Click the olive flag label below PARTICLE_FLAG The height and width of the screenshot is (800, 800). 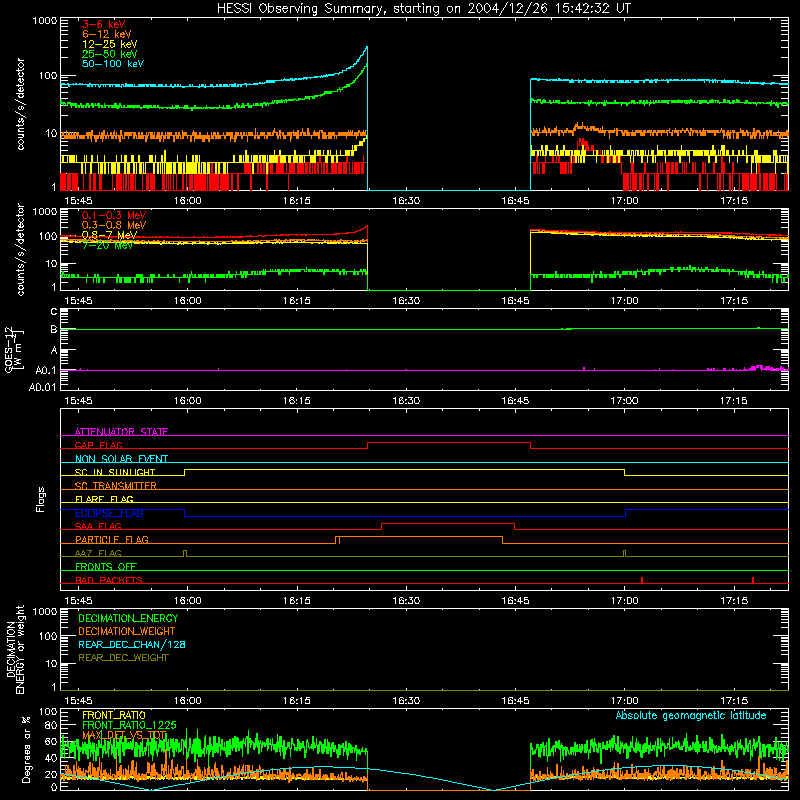[98, 553]
